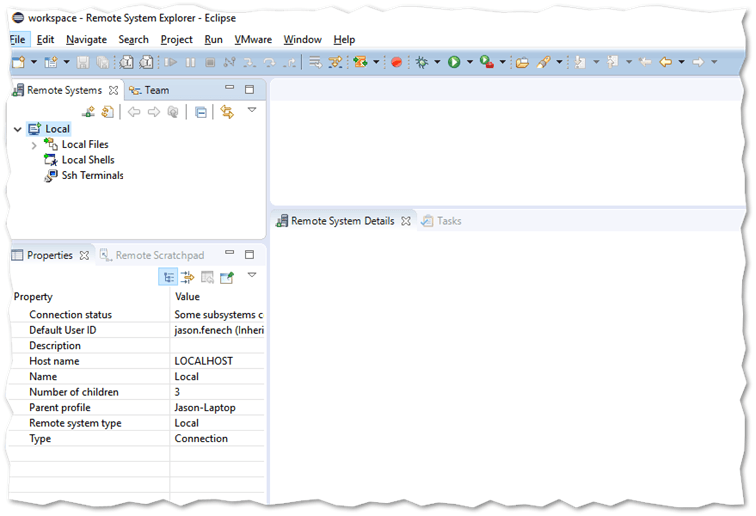Toggle Link with Editor in Remote Systems view
The image size is (756, 516).
(227, 112)
